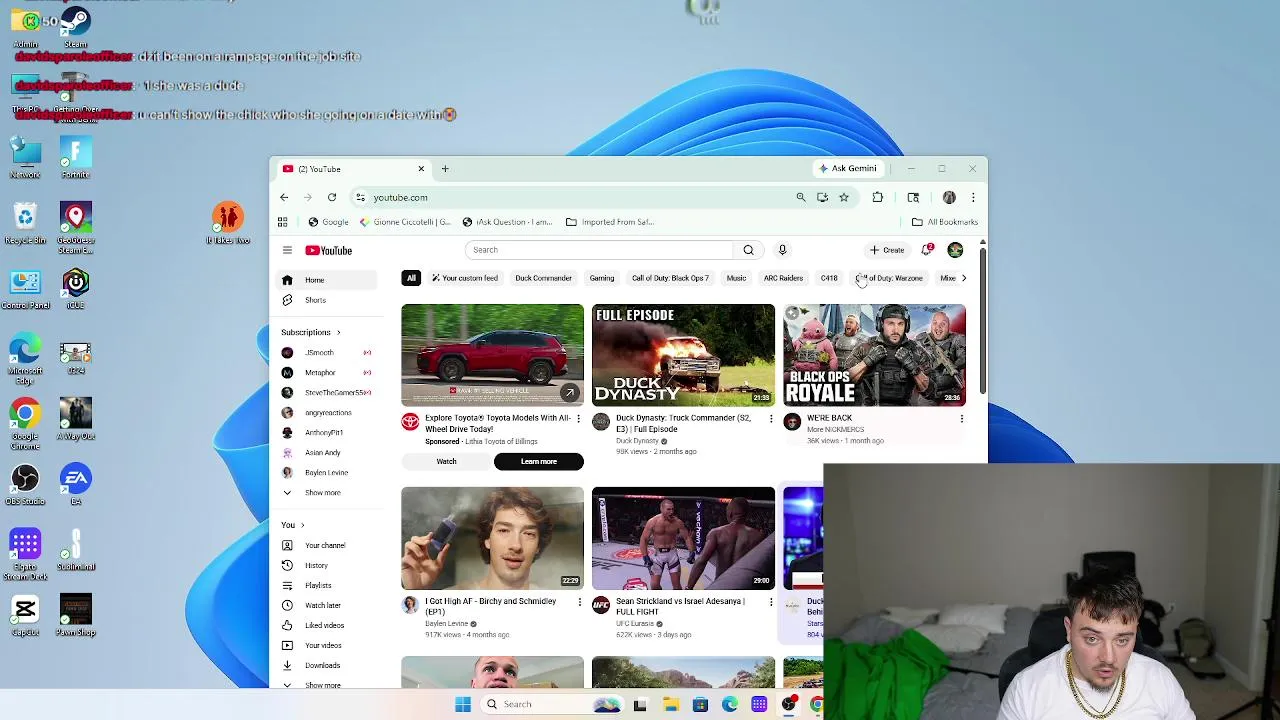Open History in sidebar
Screen dimensions: 1280x720
click(x=327, y=566)
